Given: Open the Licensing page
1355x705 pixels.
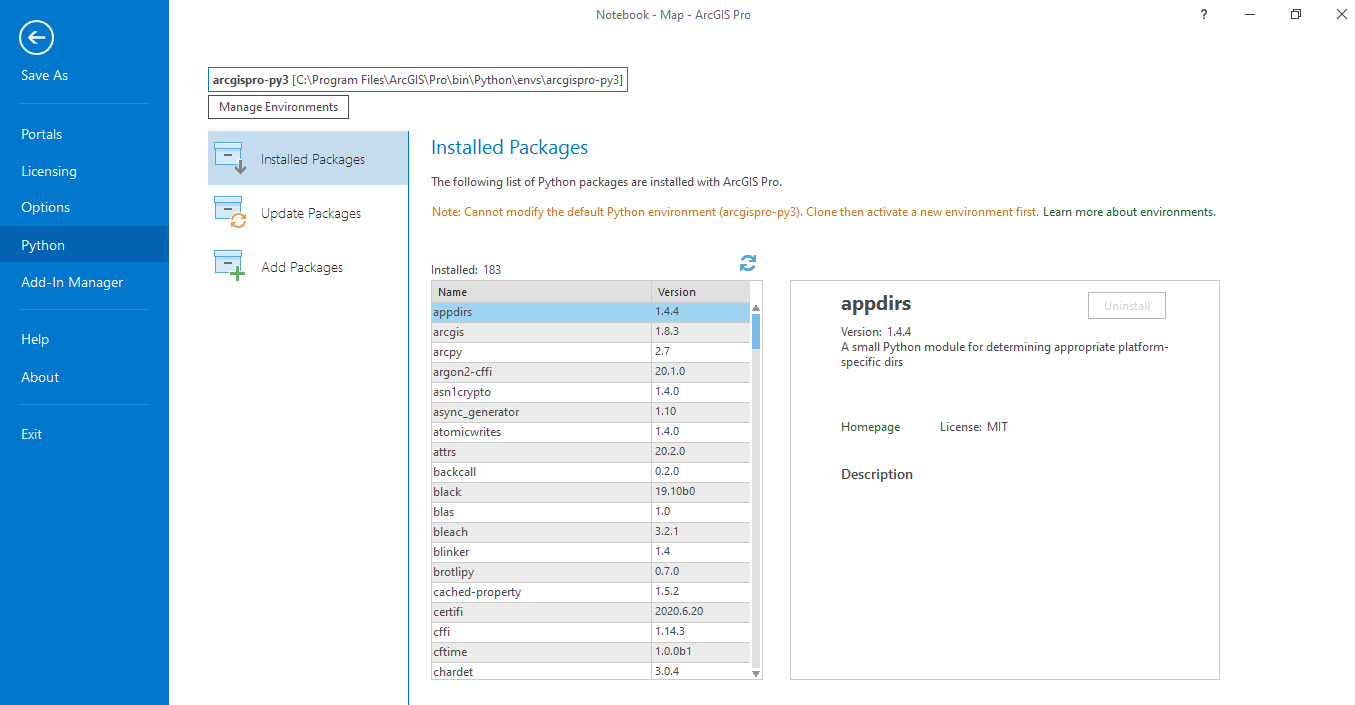Looking at the screenshot, I should [49, 171].
